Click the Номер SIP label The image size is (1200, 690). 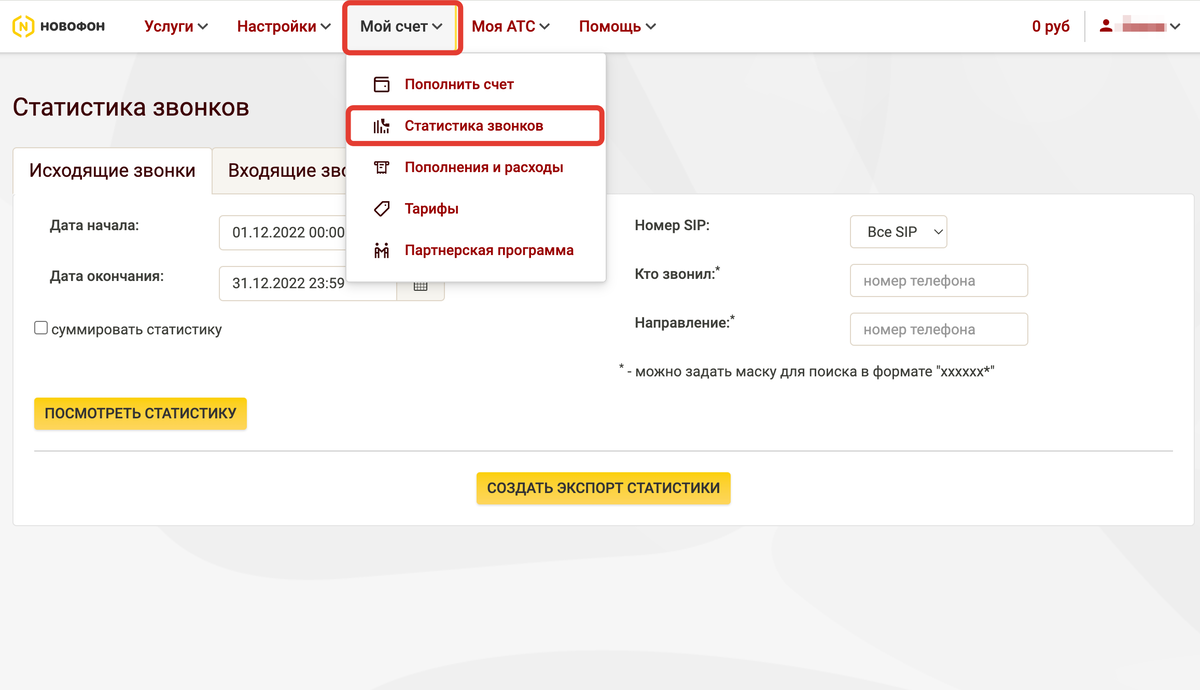[672, 226]
